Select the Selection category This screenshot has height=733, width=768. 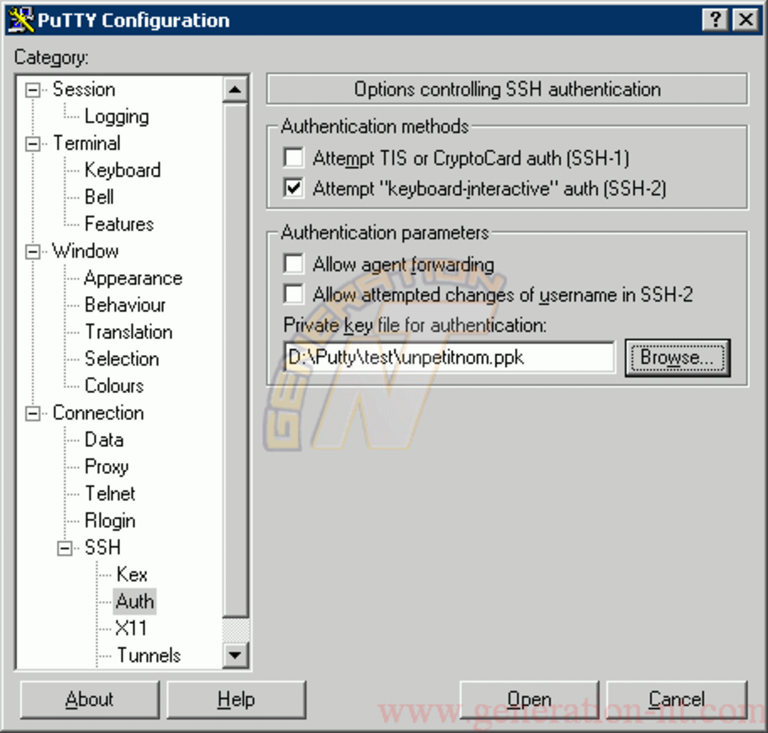coord(121,359)
